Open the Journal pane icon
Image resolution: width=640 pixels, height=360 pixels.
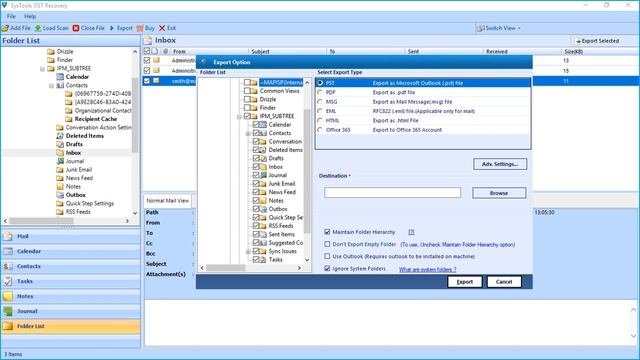[x=8, y=311]
